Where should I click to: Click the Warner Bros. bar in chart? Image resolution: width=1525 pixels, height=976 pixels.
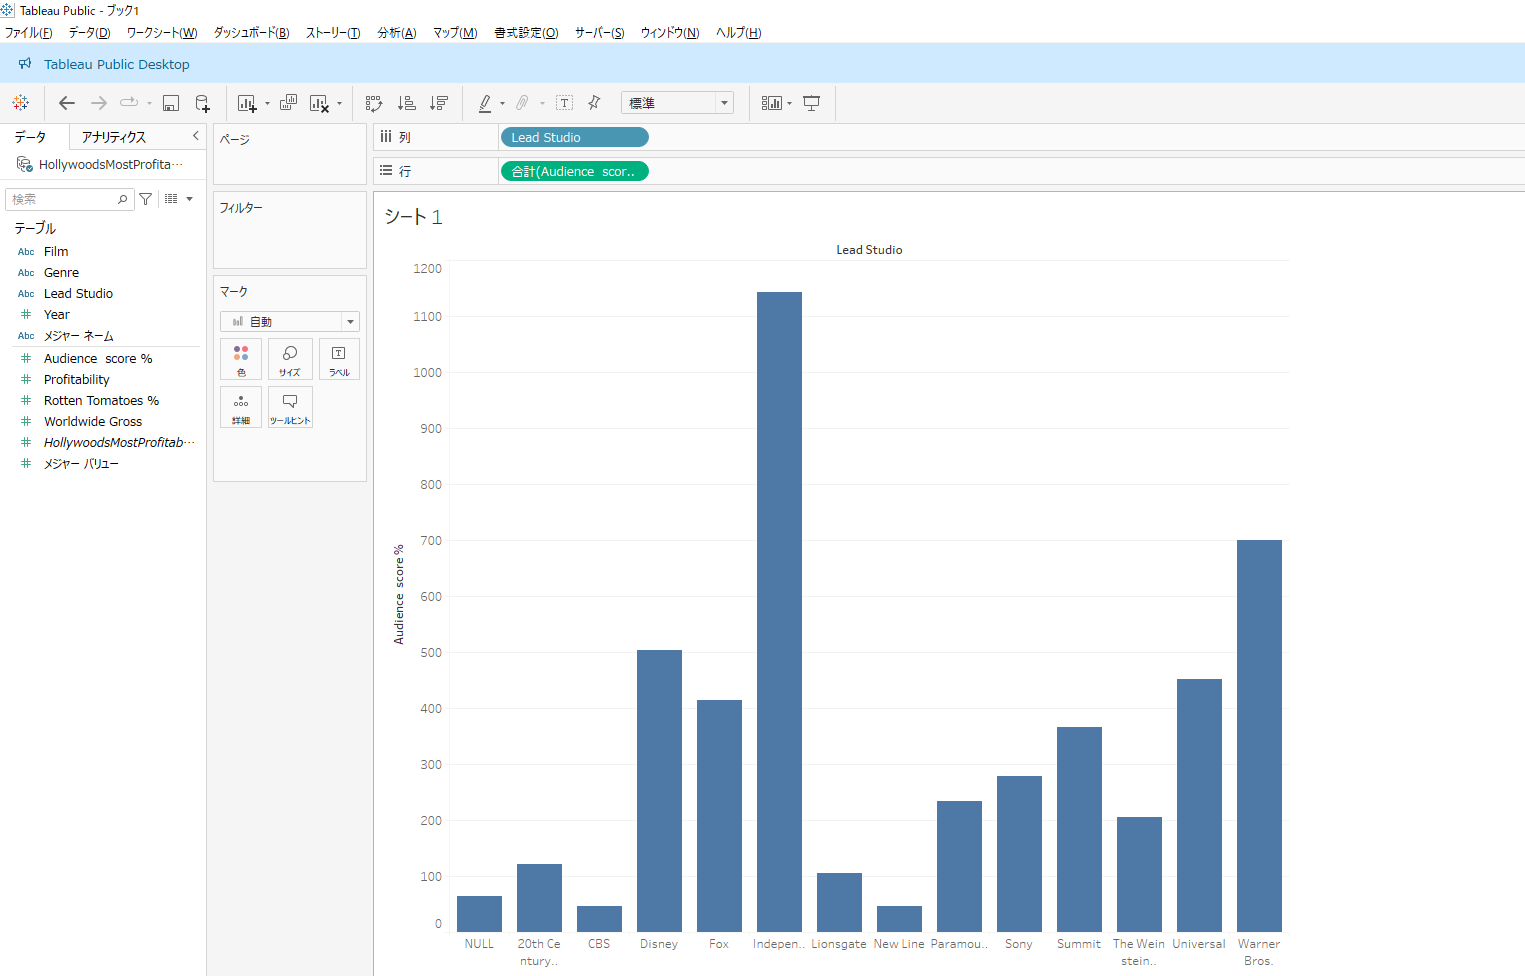pos(1259,736)
